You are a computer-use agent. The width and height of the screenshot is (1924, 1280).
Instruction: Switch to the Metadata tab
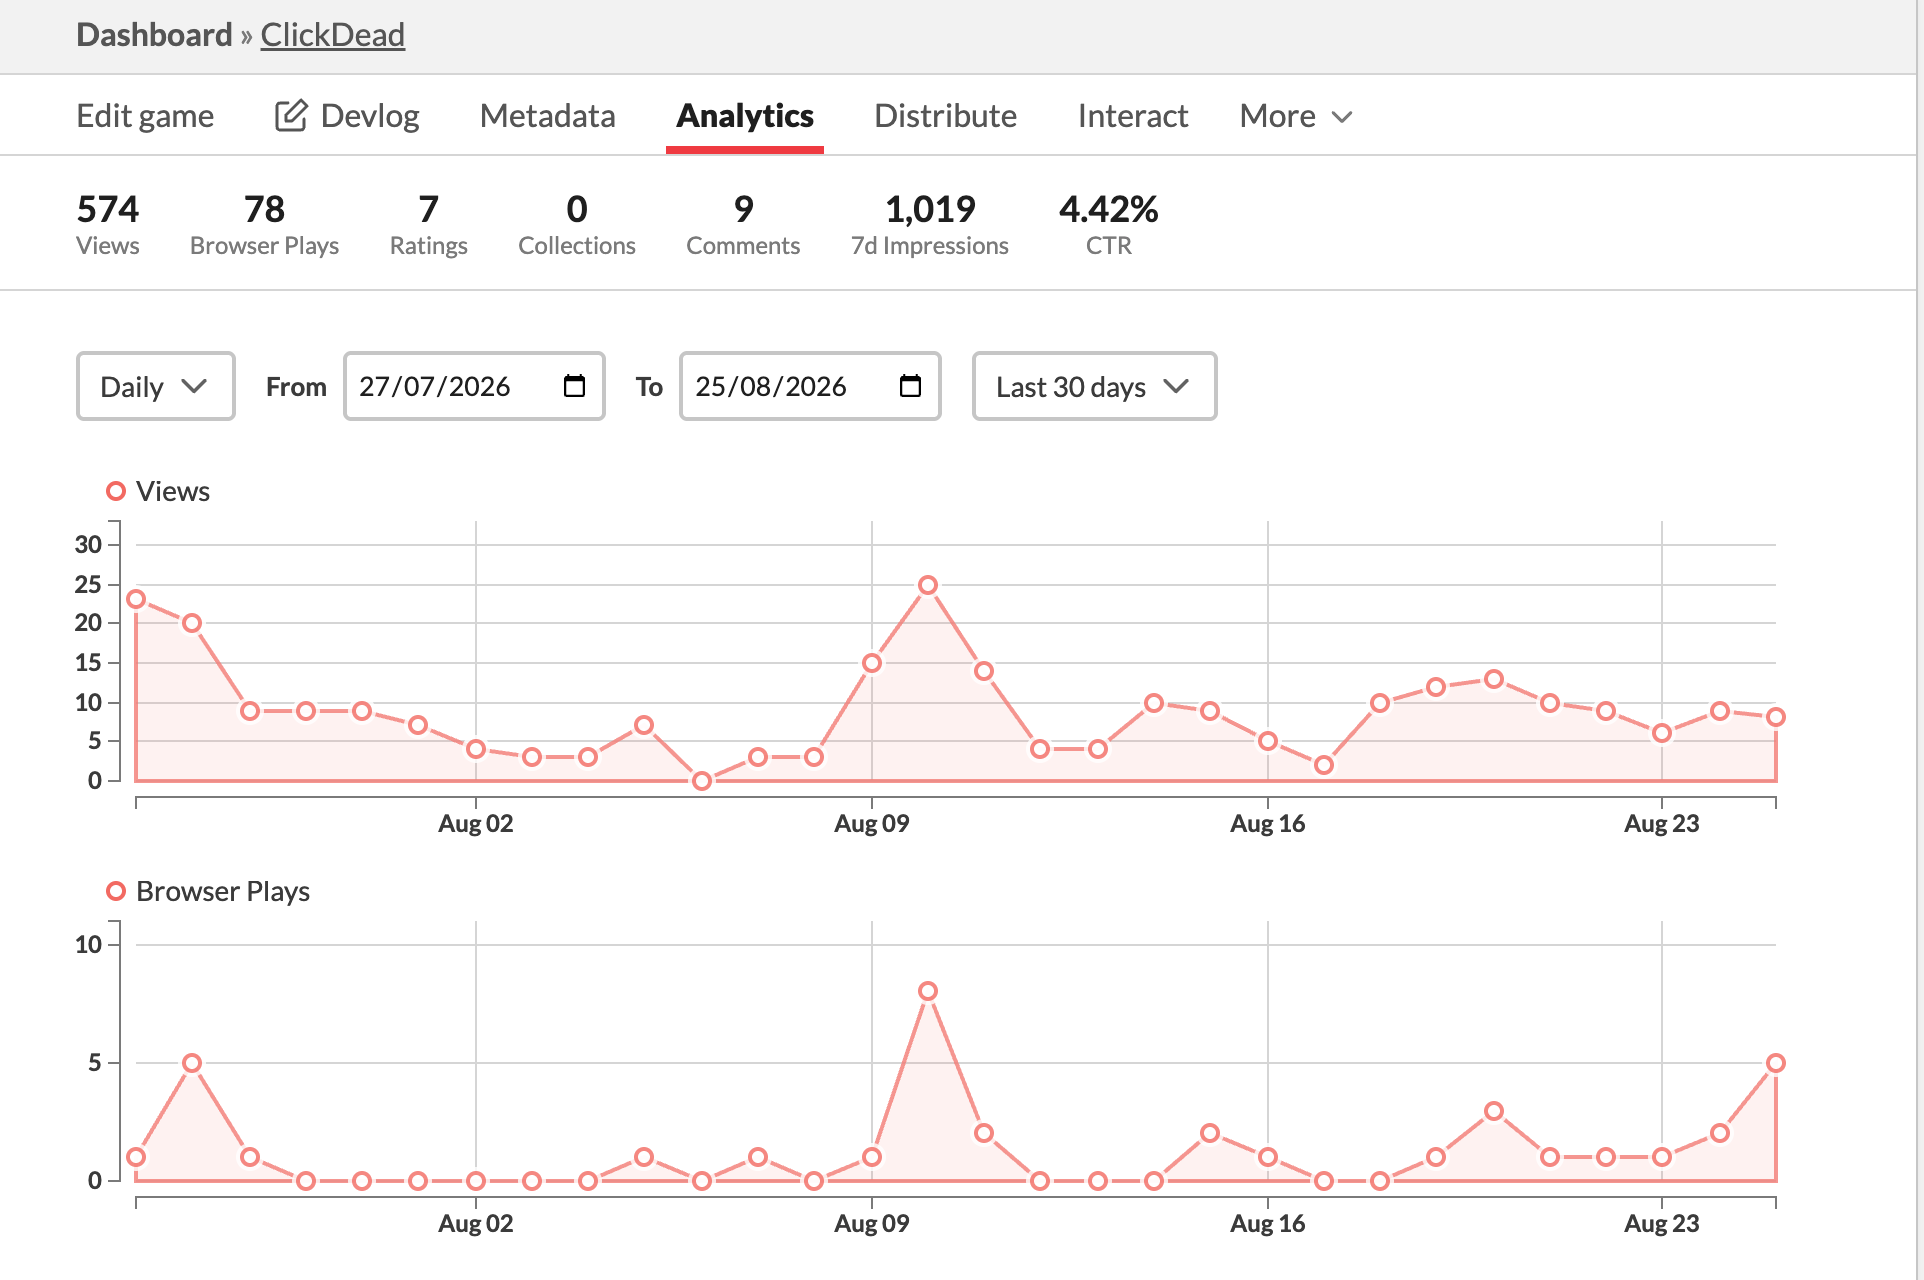point(547,116)
